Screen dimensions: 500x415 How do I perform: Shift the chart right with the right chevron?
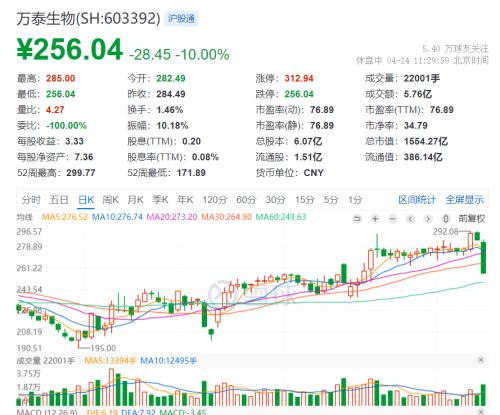pos(428,219)
